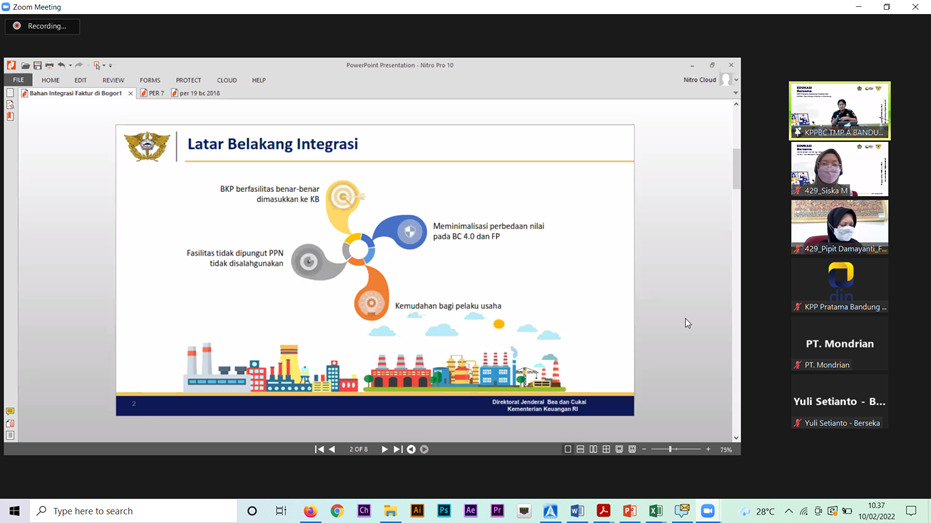
Task: Advance to the next page arrow
Action: coord(384,450)
